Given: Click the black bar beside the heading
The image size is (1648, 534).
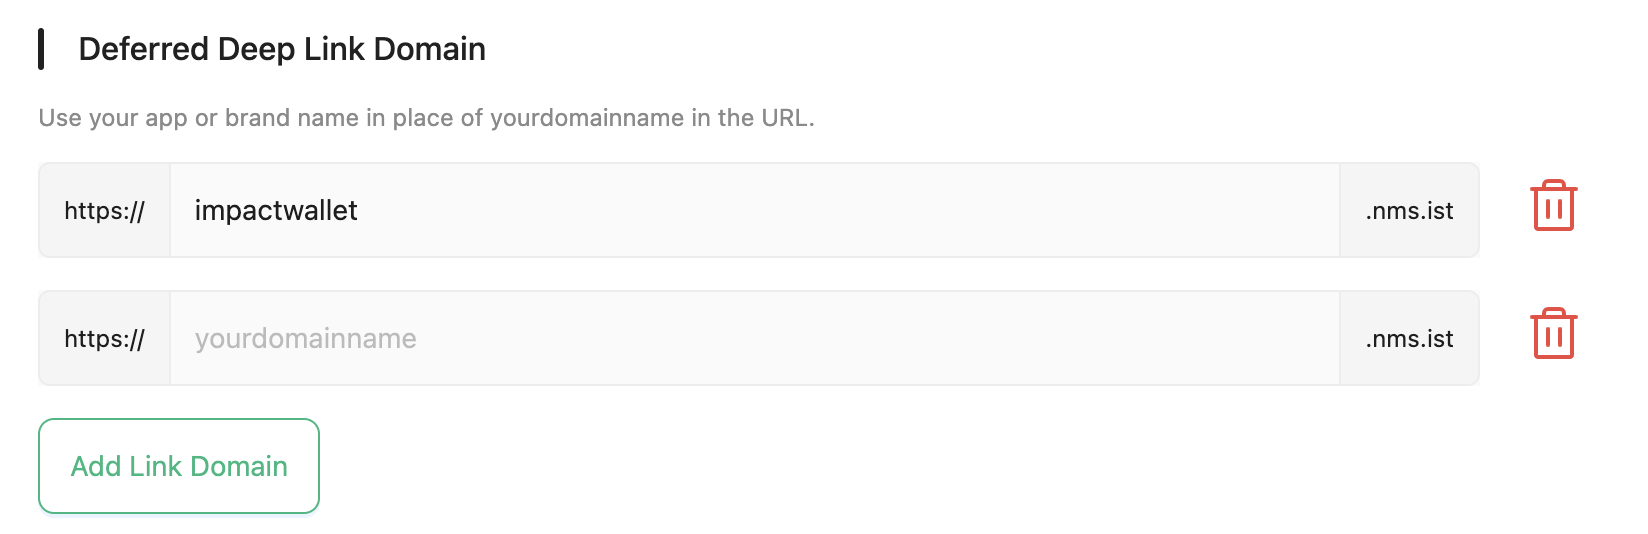Looking at the screenshot, I should [41, 49].
